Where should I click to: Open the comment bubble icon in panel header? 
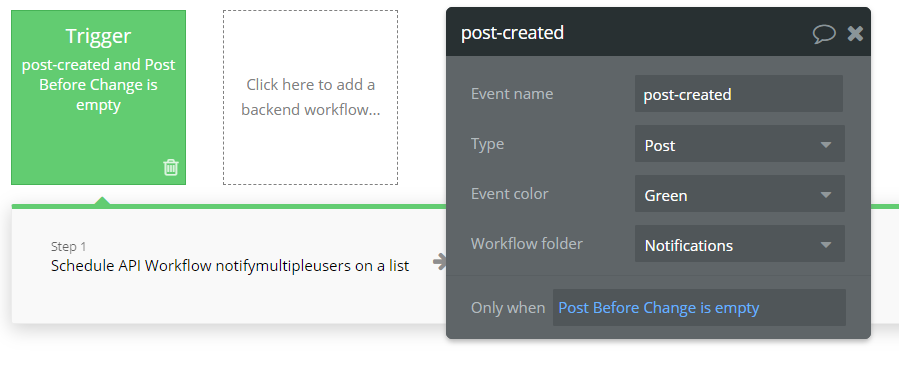[x=824, y=33]
